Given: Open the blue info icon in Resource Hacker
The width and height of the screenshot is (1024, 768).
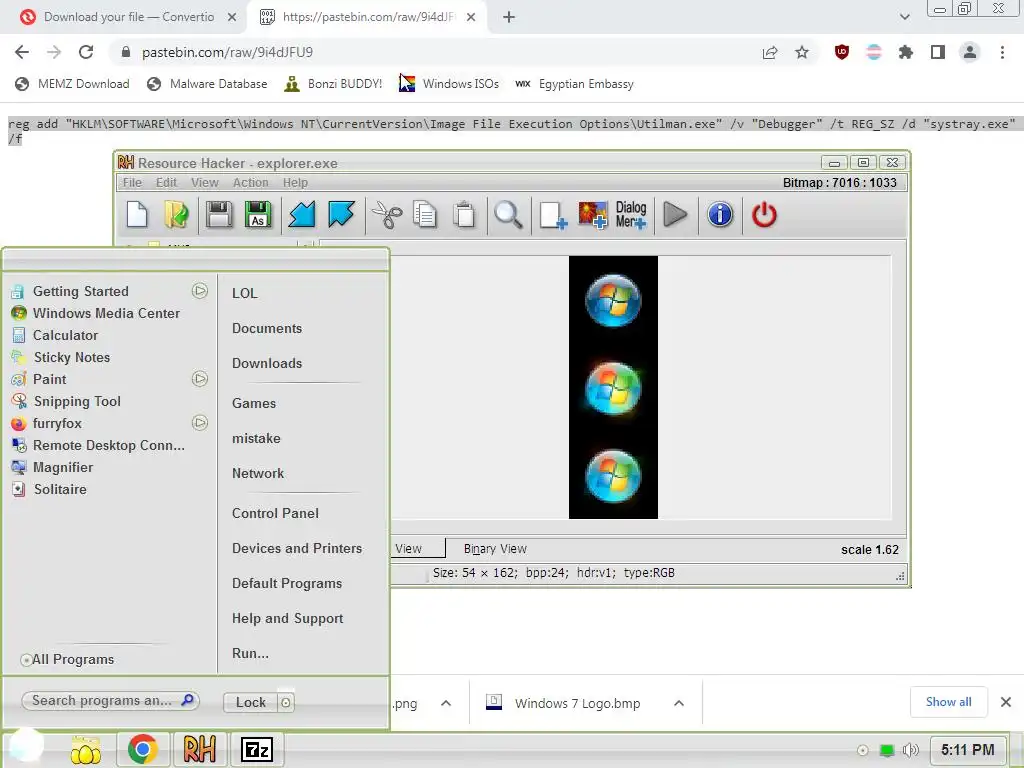Looking at the screenshot, I should tap(720, 215).
